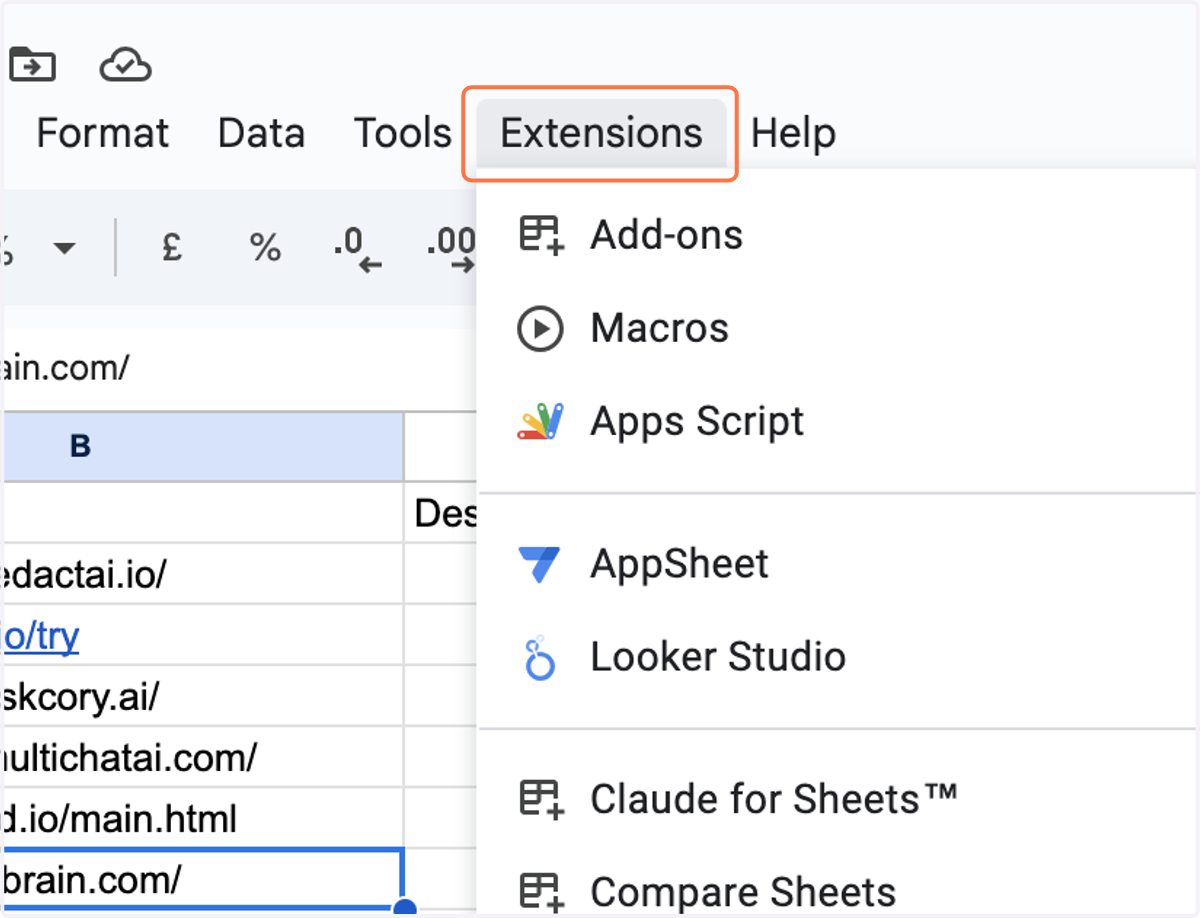Viewport: 1200px width, 918px height.
Task: Select Macros menu entry
Action: [x=838, y=328]
